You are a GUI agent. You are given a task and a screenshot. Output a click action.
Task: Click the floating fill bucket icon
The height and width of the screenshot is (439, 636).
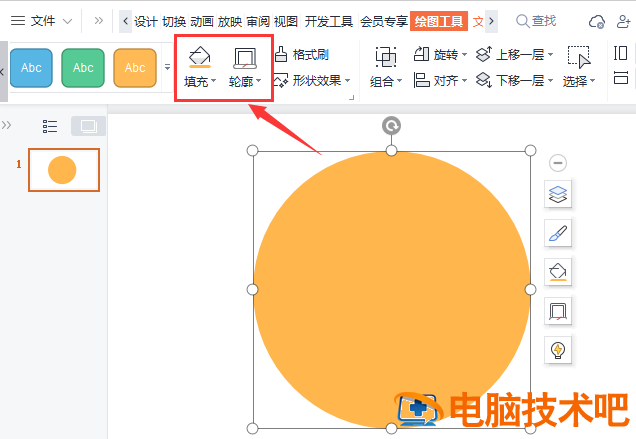point(558,272)
